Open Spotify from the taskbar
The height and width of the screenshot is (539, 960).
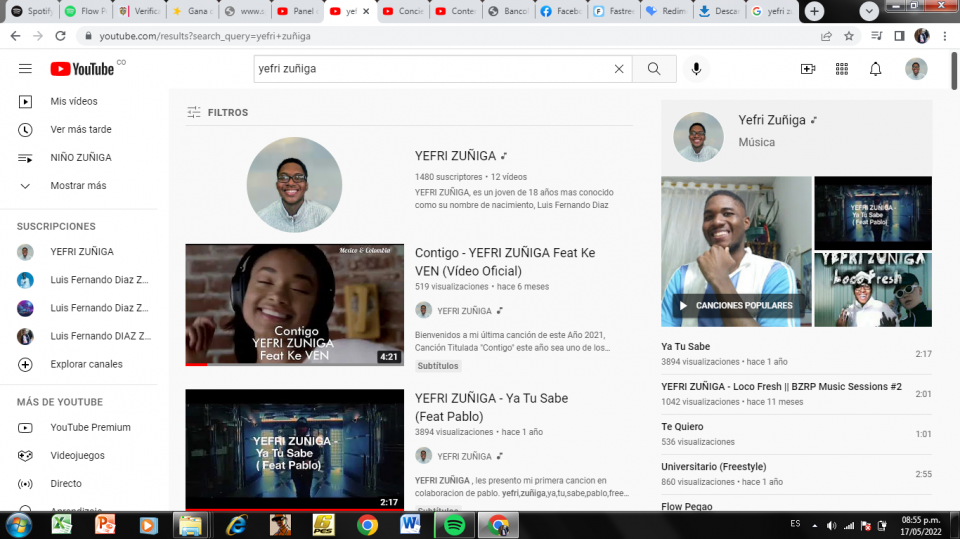tap(454, 526)
